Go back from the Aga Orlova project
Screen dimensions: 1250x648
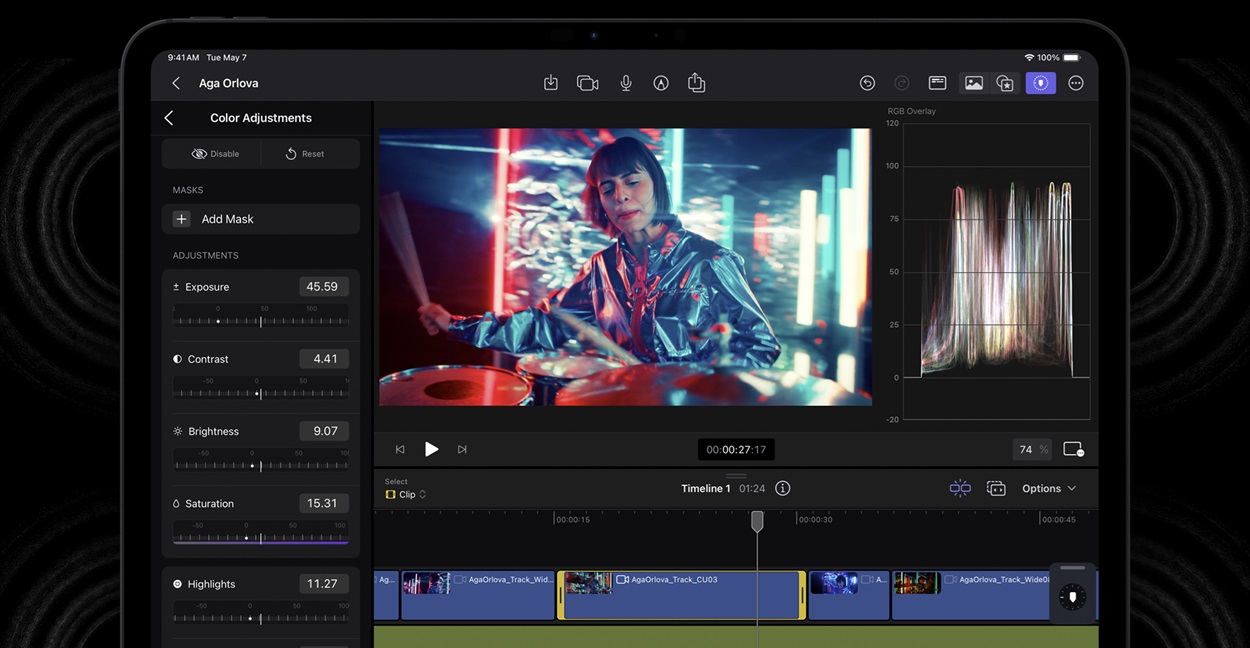[176, 83]
